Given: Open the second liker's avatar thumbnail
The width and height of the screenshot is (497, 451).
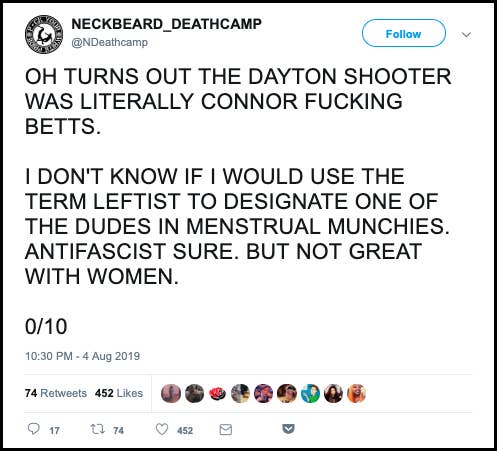Looking at the screenshot, I should pos(194,393).
